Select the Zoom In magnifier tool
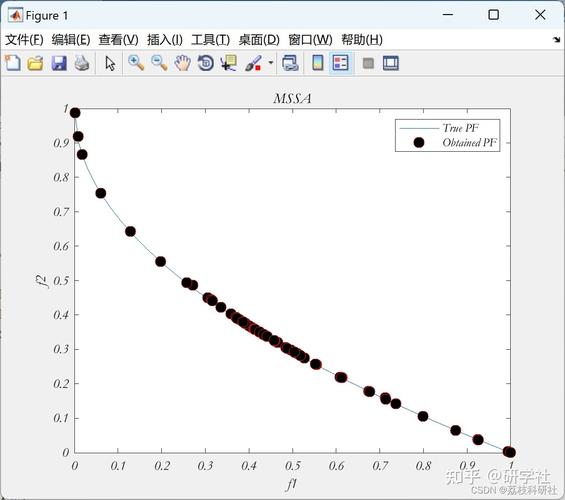Screen dimensions: 565x500 (136, 63)
